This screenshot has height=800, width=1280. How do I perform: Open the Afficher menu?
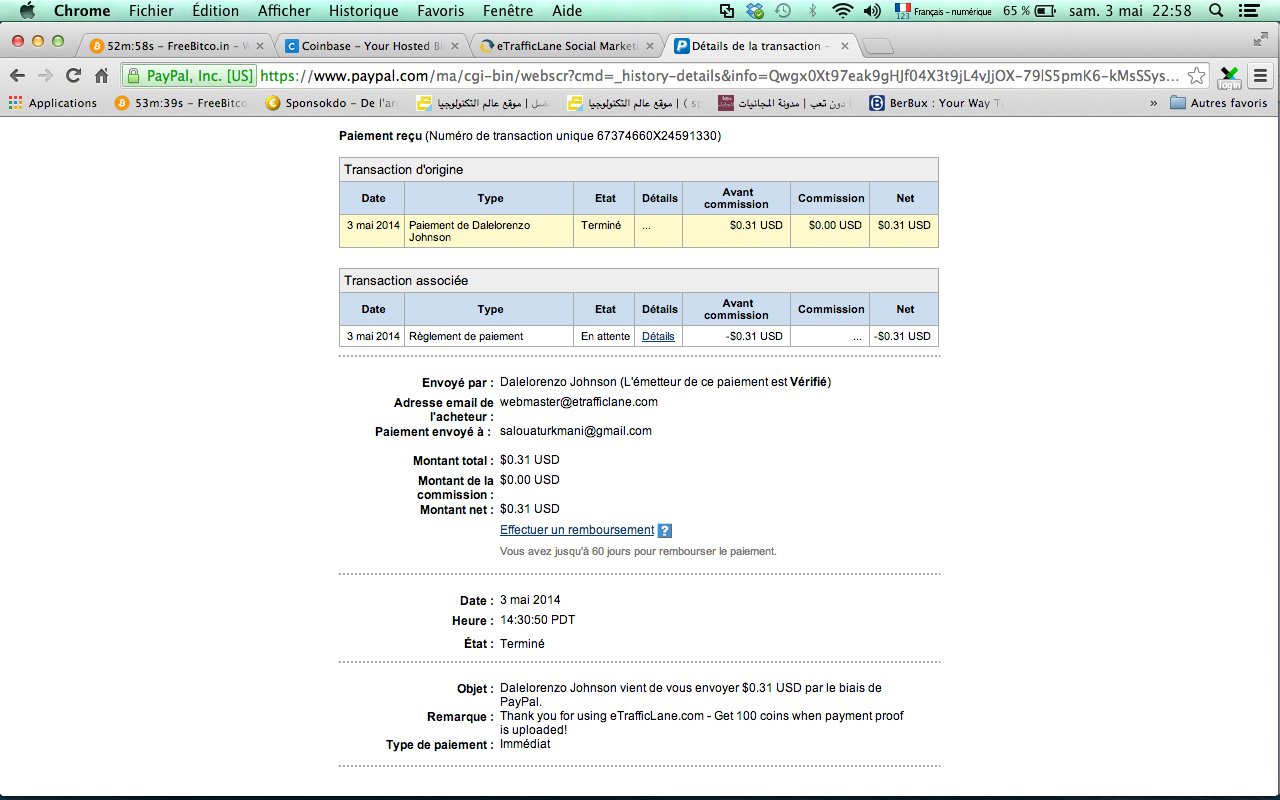click(284, 11)
